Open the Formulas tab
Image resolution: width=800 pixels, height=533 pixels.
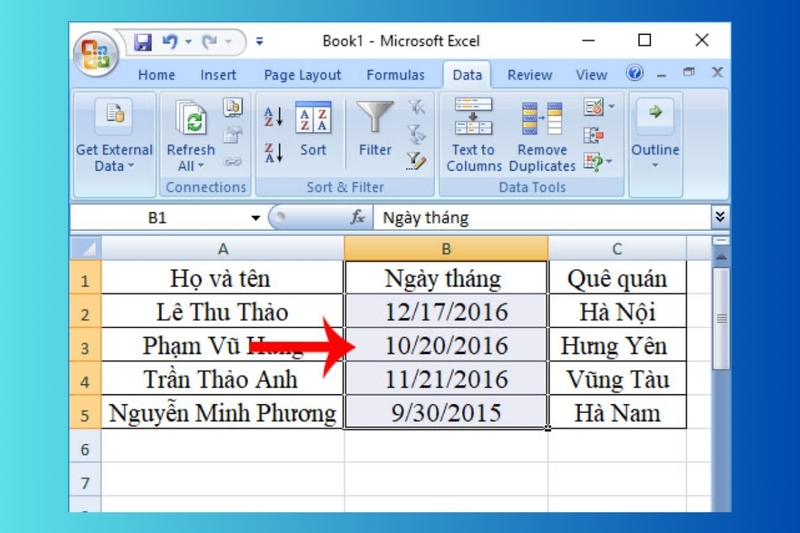tap(395, 75)
